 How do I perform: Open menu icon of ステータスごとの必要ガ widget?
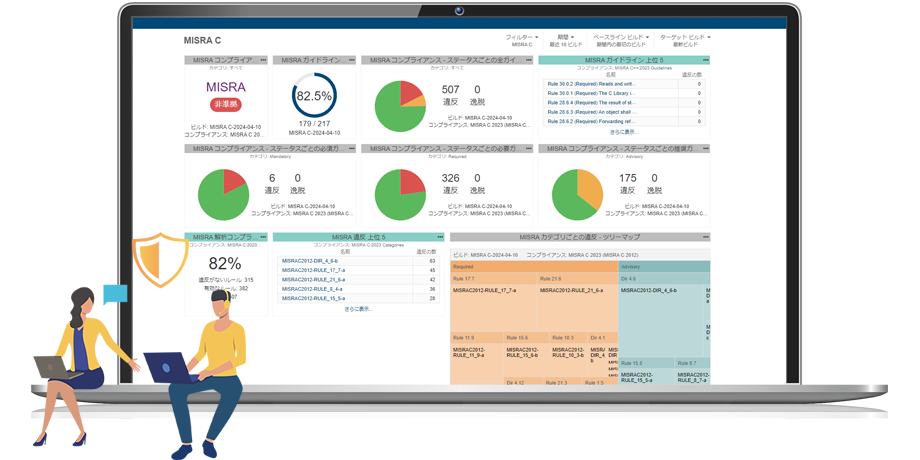pos(529,149)
